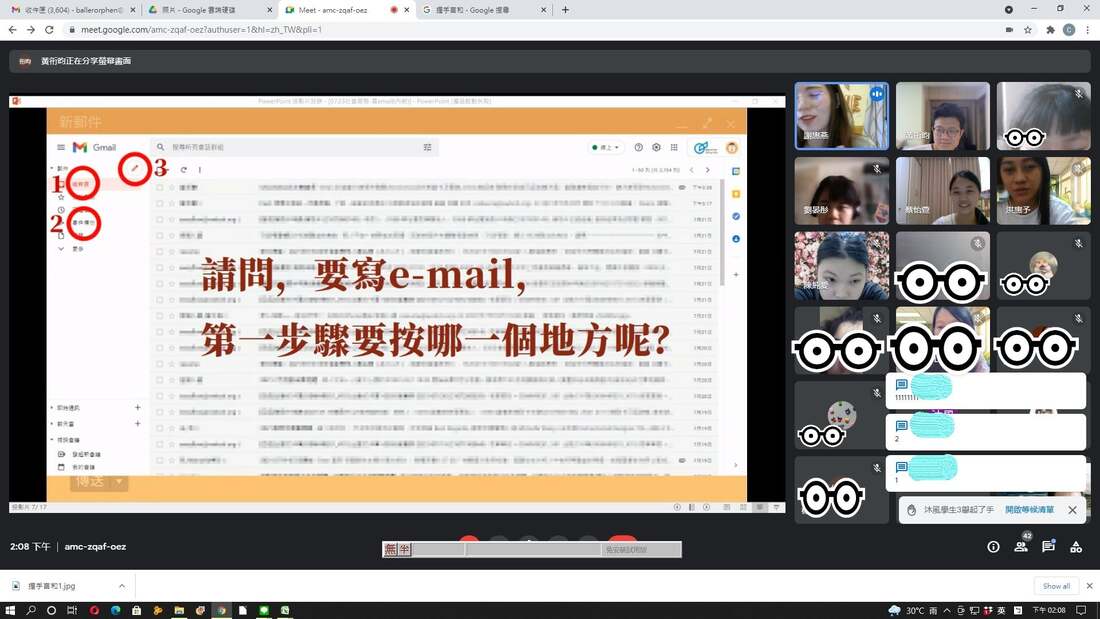Expand hidden system tray icons
Screen dimensions: 1100x619
pos(946,611)
